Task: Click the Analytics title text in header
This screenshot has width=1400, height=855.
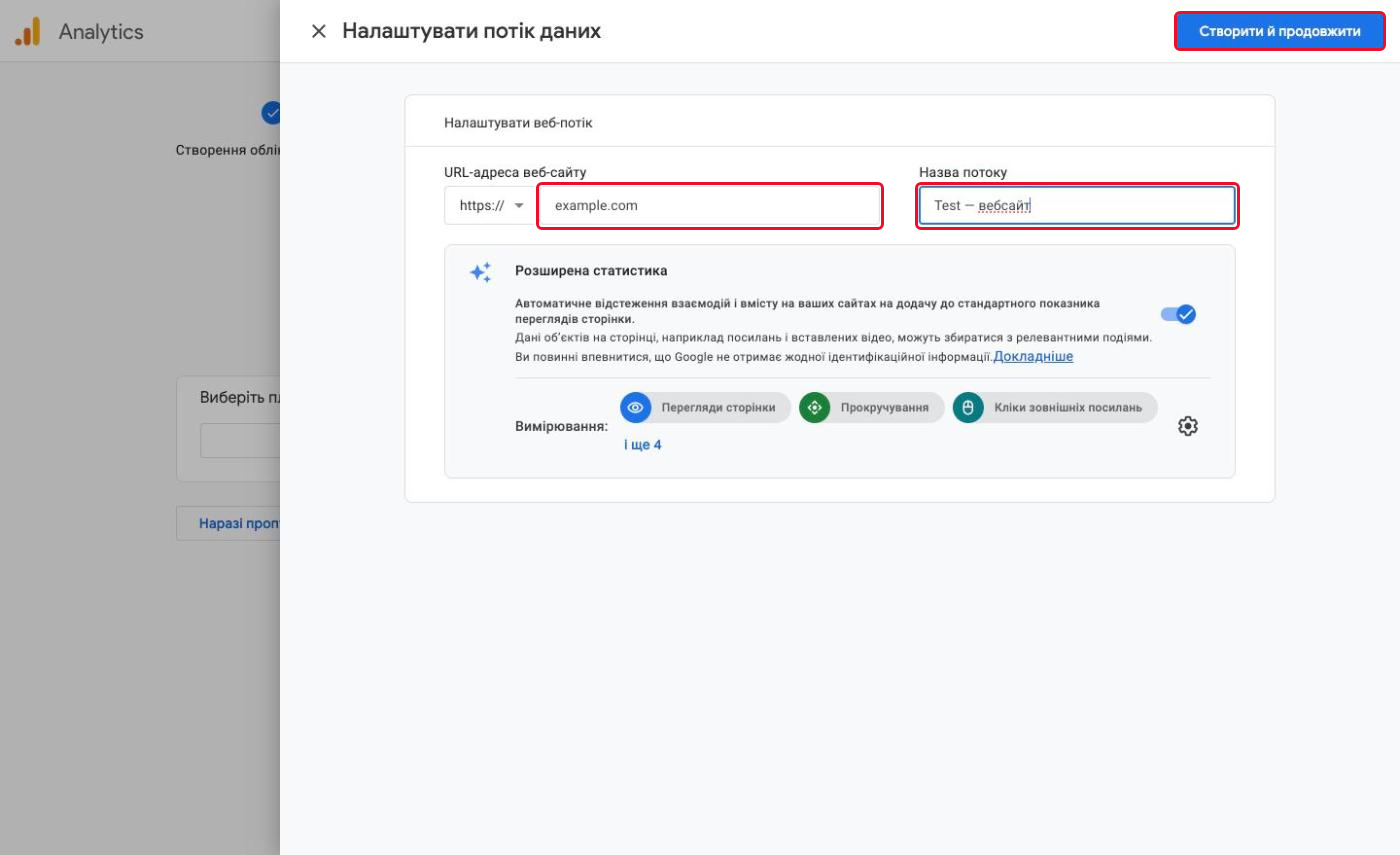Action: [101, 32]
